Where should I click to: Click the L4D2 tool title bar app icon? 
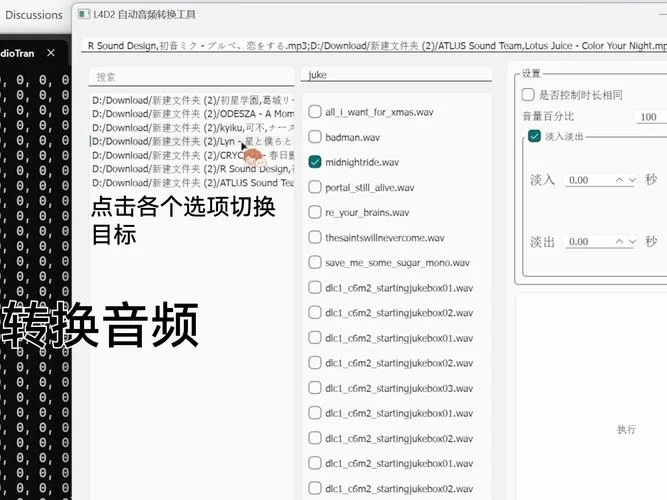(84, 14)
